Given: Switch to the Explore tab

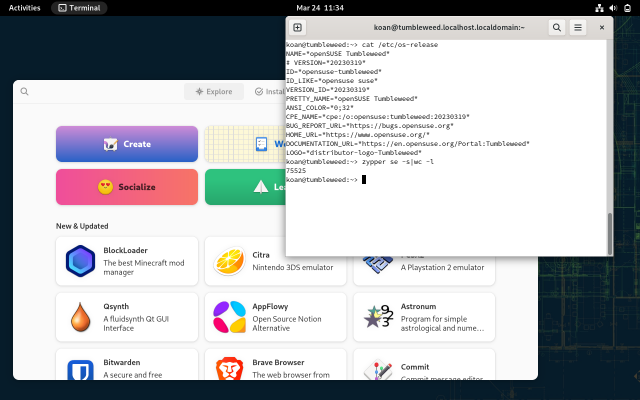Looking at the screenshot, I should 214,92.
